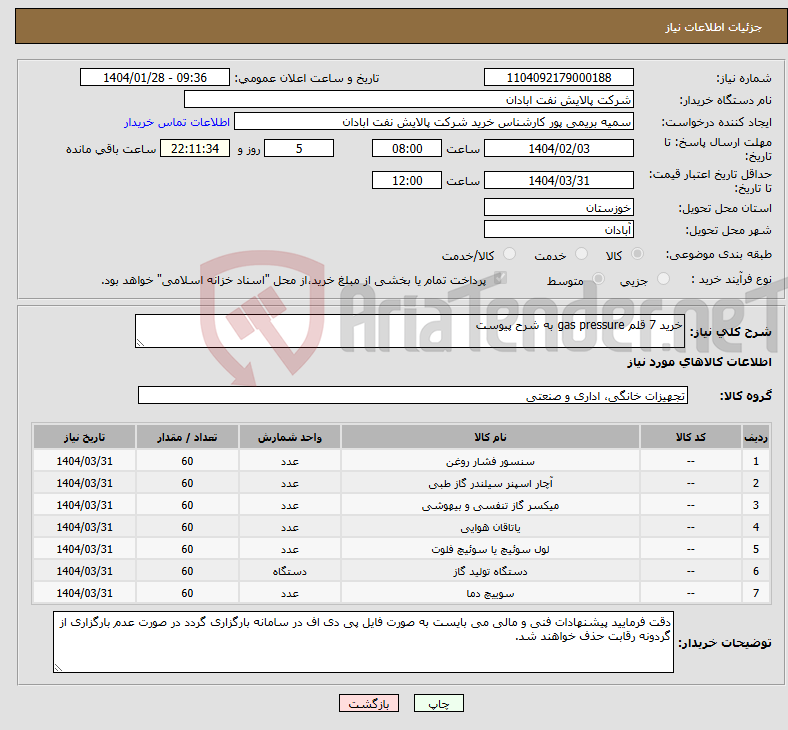
Task: Open اطلاعات تماس خریدار link
Action: click(177, 122)
